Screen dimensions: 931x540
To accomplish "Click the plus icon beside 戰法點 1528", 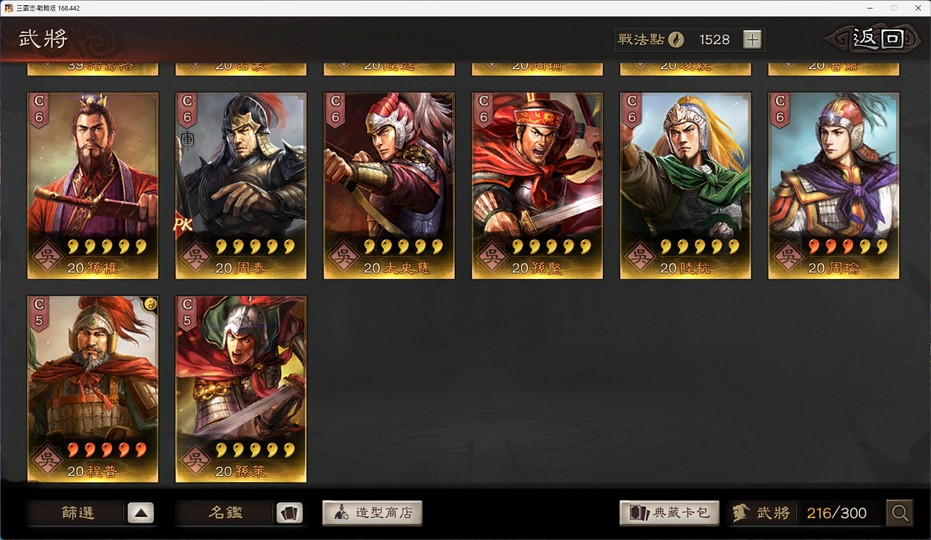I will click(752, 40).
